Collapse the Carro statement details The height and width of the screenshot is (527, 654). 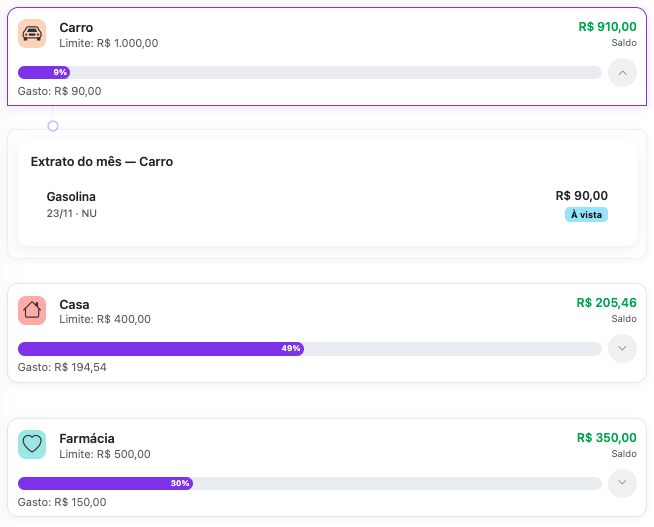click(622, 73)
